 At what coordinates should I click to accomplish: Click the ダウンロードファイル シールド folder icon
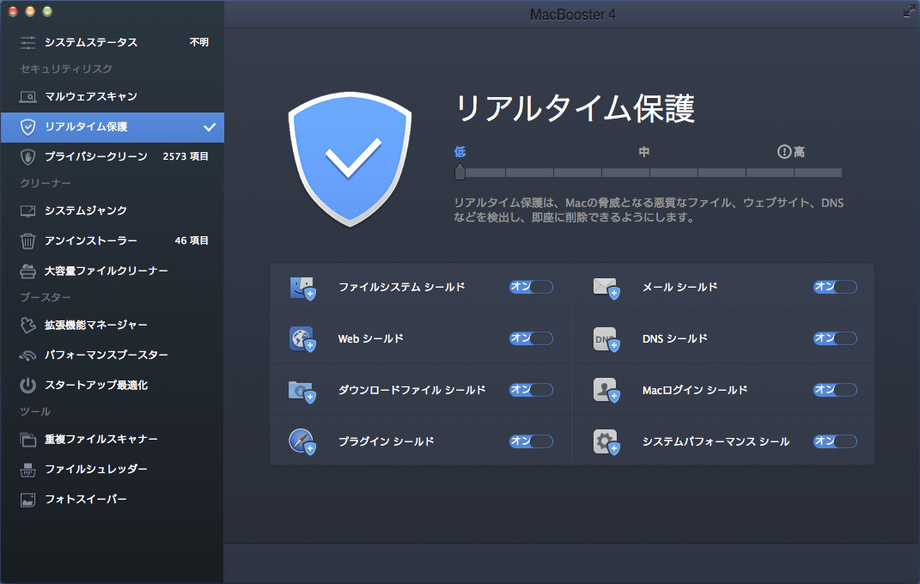303,391
